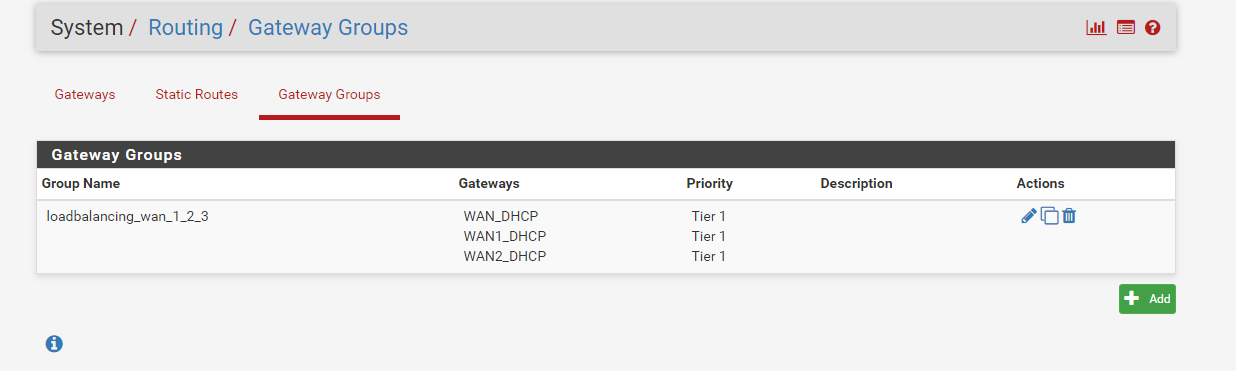1236x371 pixels.
Task: Show the blue info icon details
Action: [x=54, y=344]
